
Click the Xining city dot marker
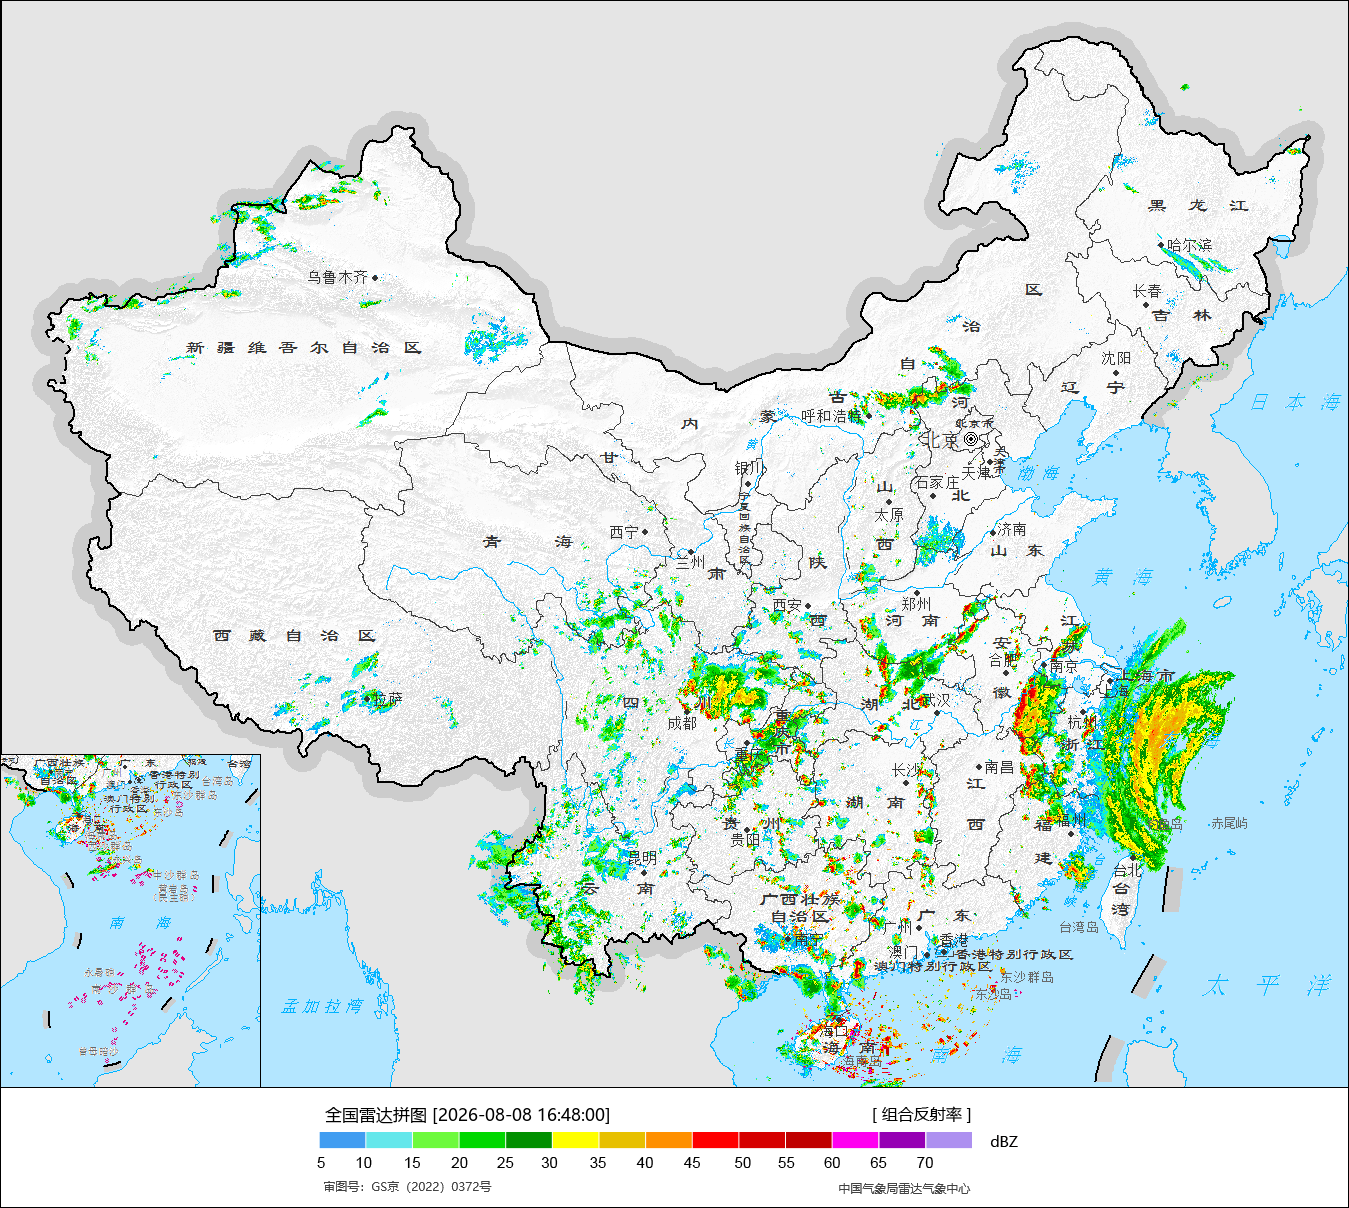[x=645, y=532]
